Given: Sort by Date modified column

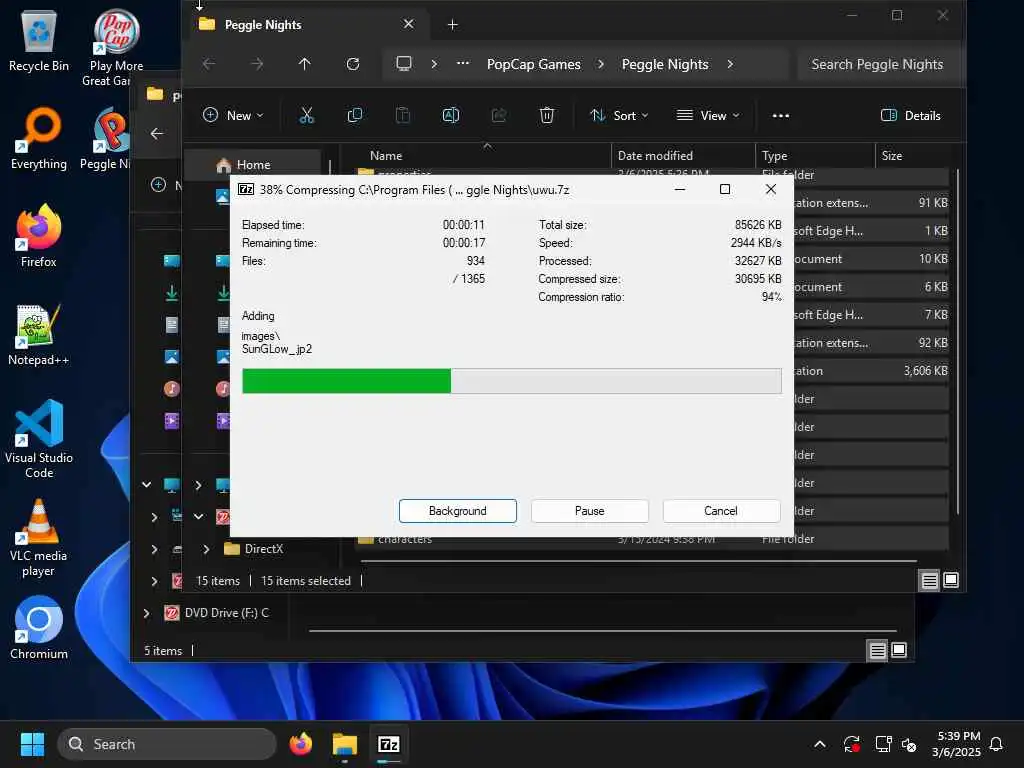Looking at the screenshot, I should point(683,155).
